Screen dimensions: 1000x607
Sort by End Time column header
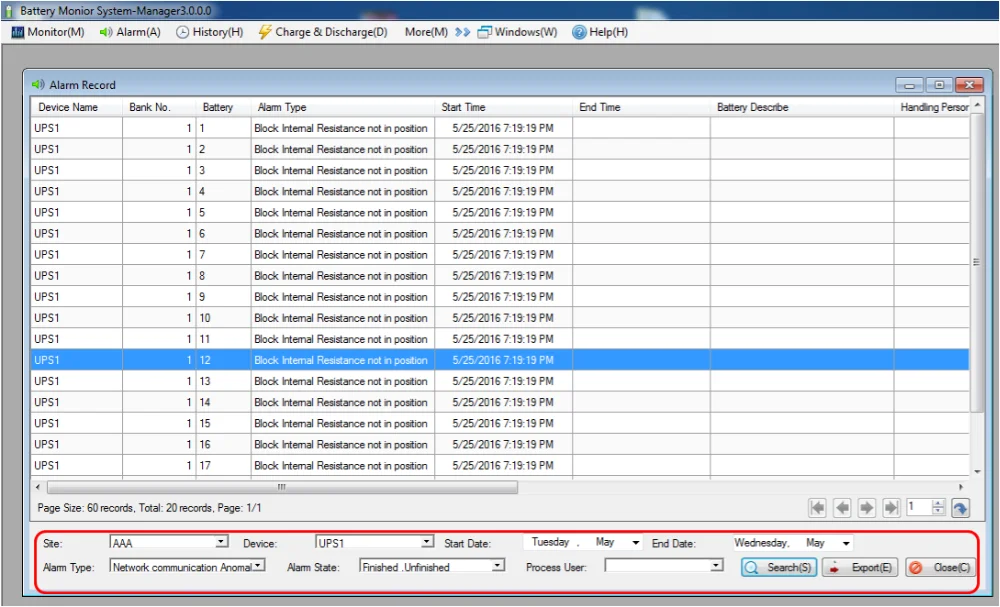click(x=641, y=107)
